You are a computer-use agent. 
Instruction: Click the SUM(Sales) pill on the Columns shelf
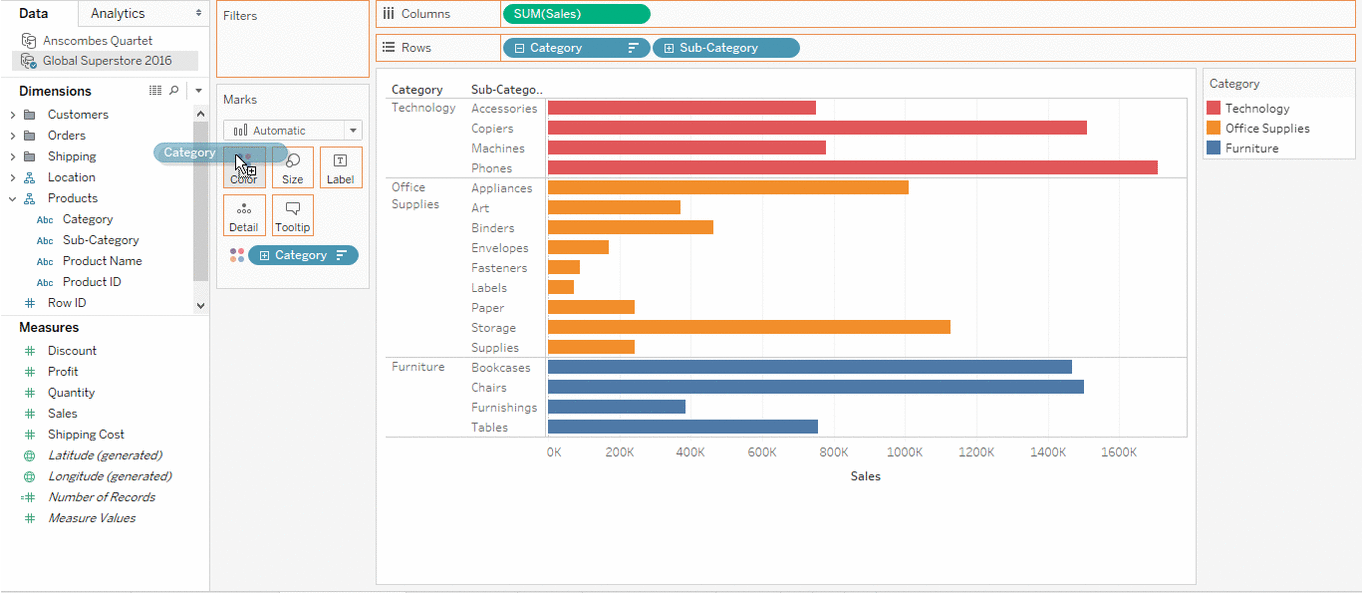tap(577, 14)
